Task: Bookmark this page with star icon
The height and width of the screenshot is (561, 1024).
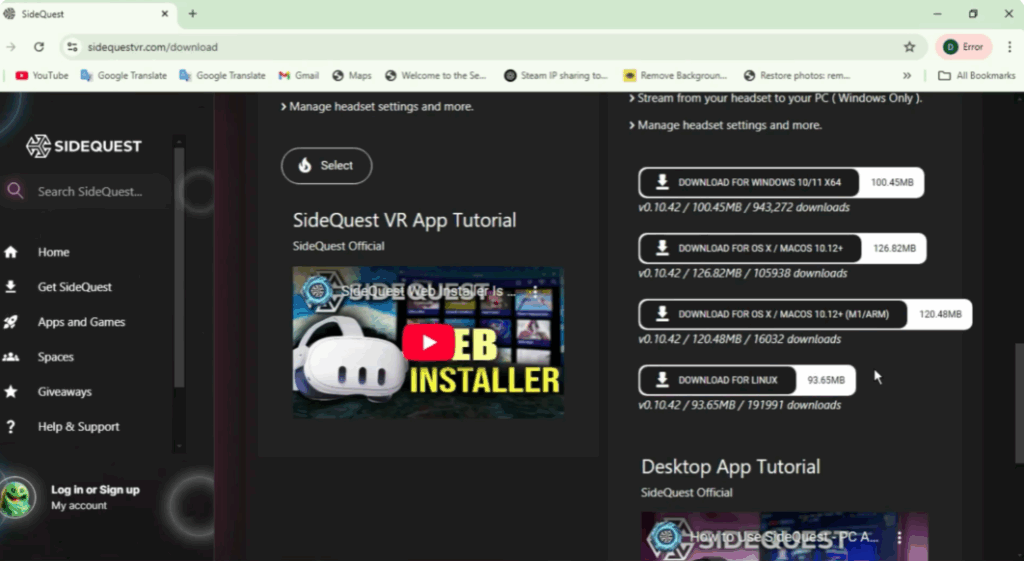Action: pyautogui.click(x=909, y=47)
